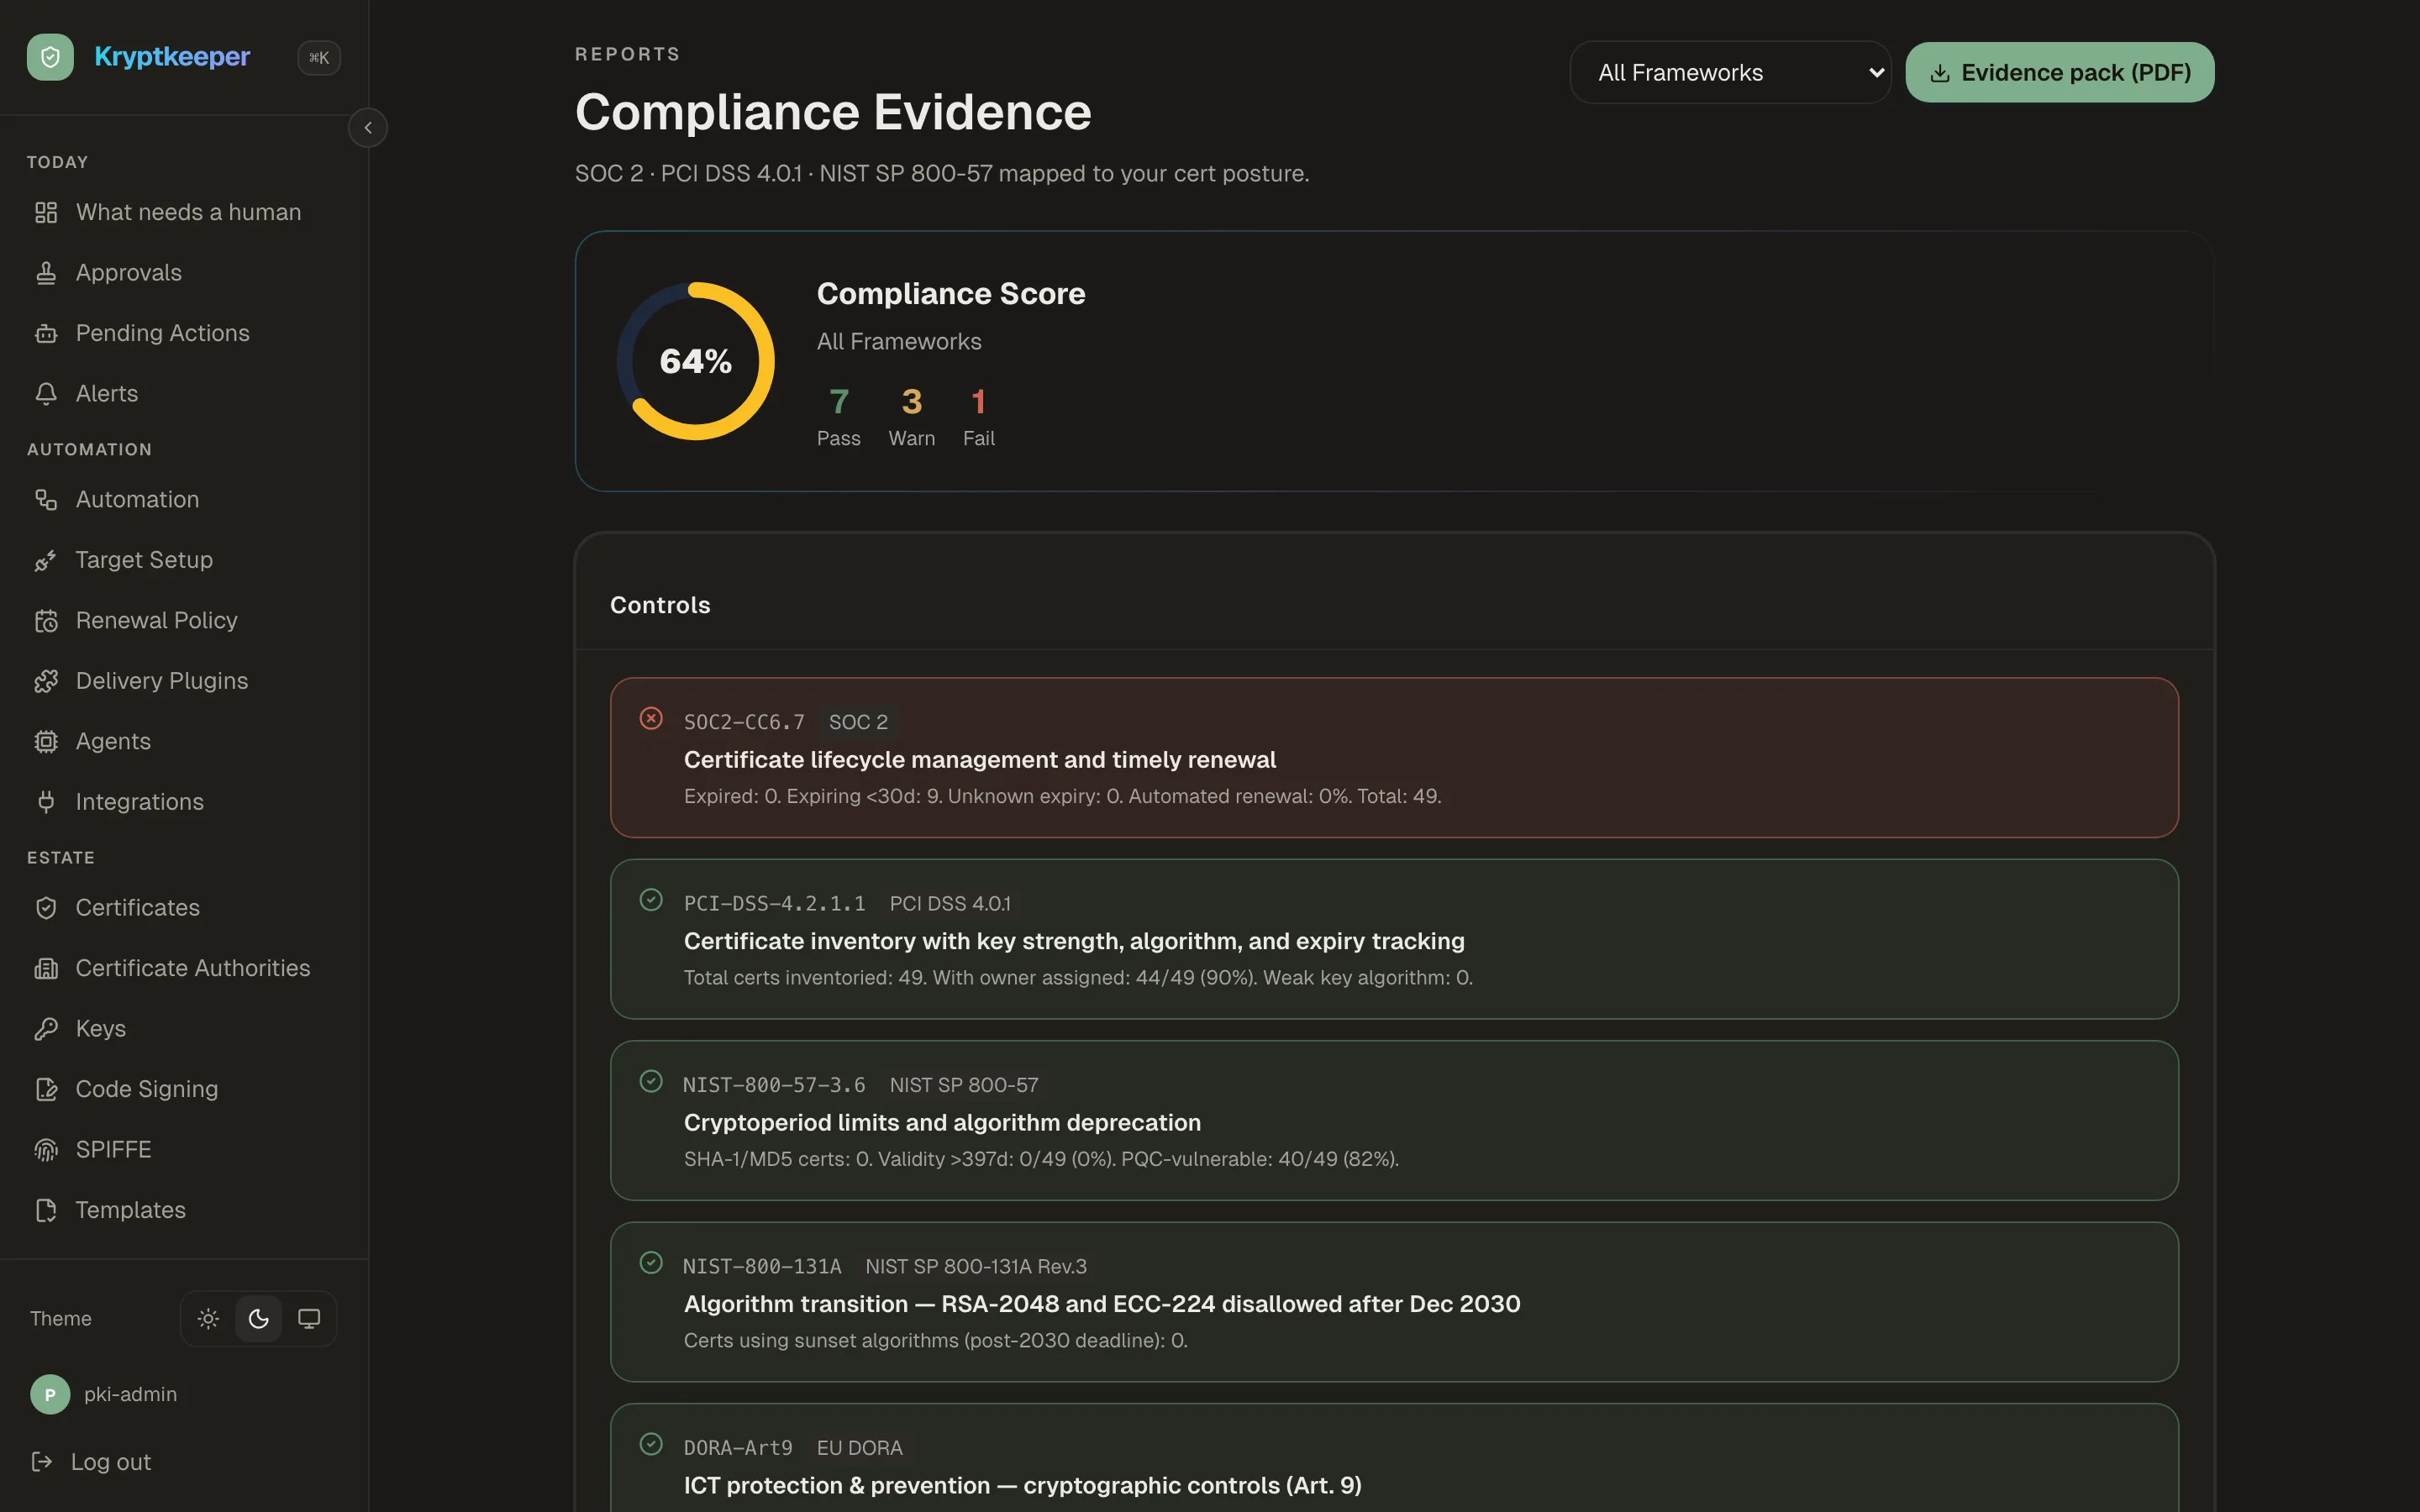
Task: Click the fingerprint icon beside SPIFFE
Action: pyautogui.click(x=46, y=1150)
